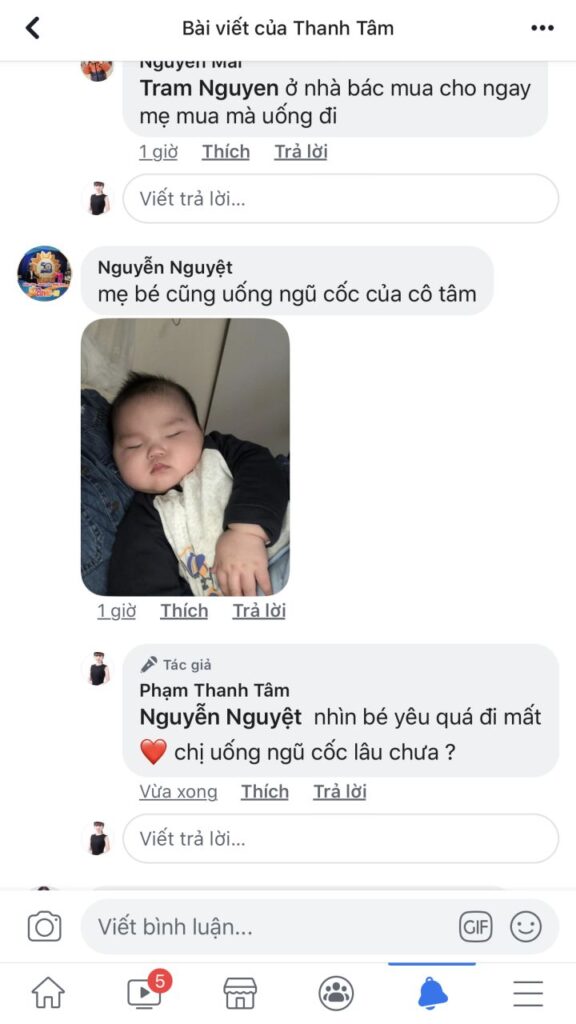Reply to Nguyễn Nguyệt's baby photo comment

point(259,611)
